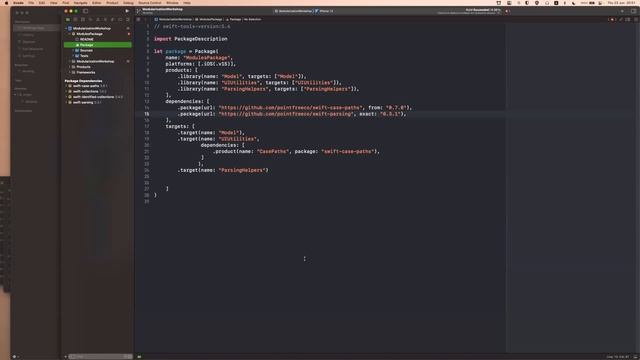Open the Breakpoint navigator icon

pos(120,19)
